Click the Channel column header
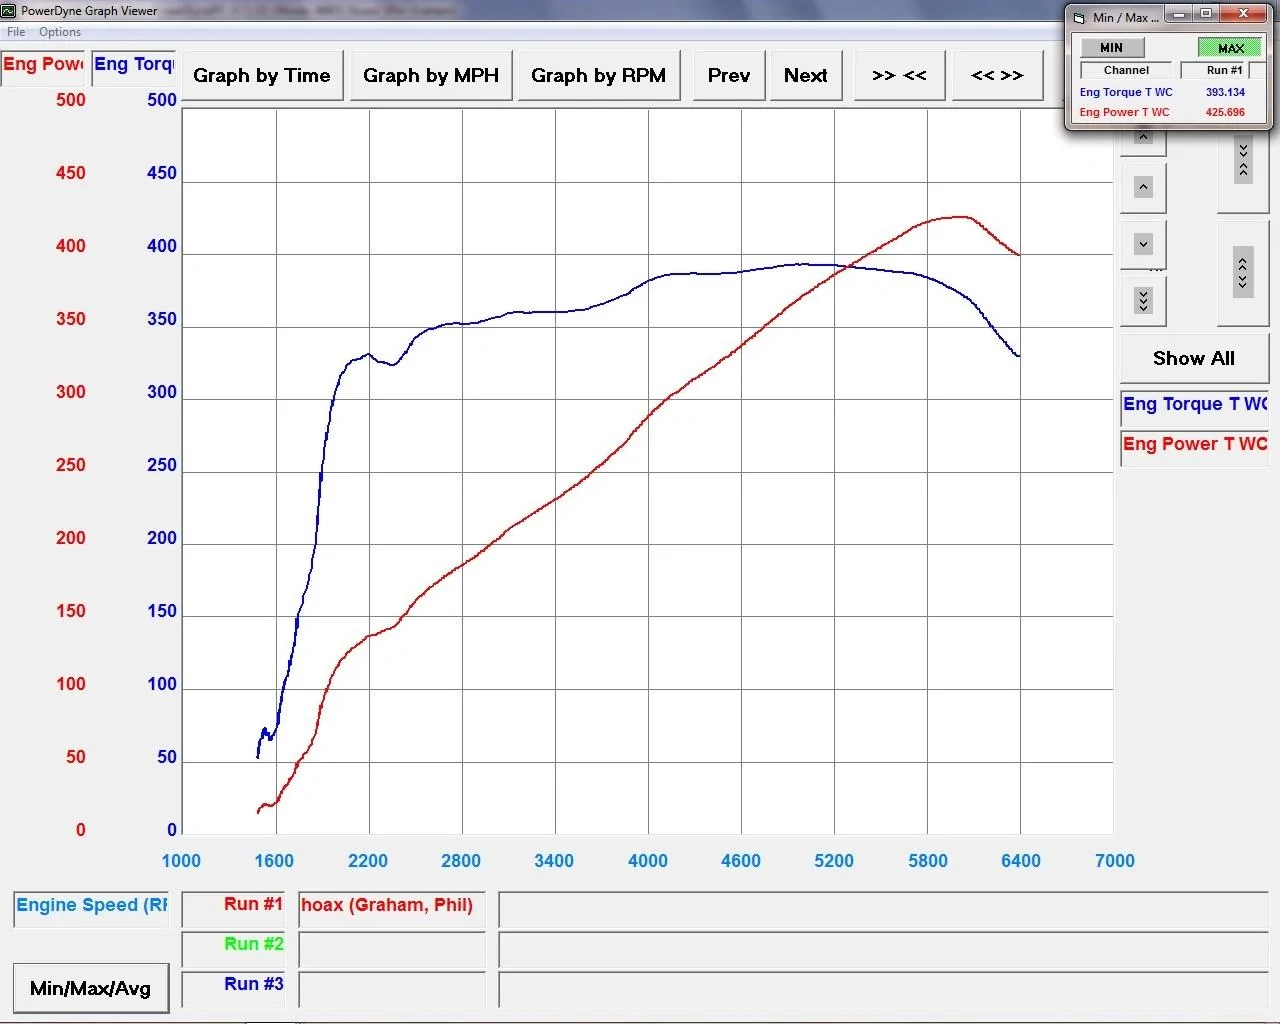The image size is (1280, 1024). [x=1126, y=70]
